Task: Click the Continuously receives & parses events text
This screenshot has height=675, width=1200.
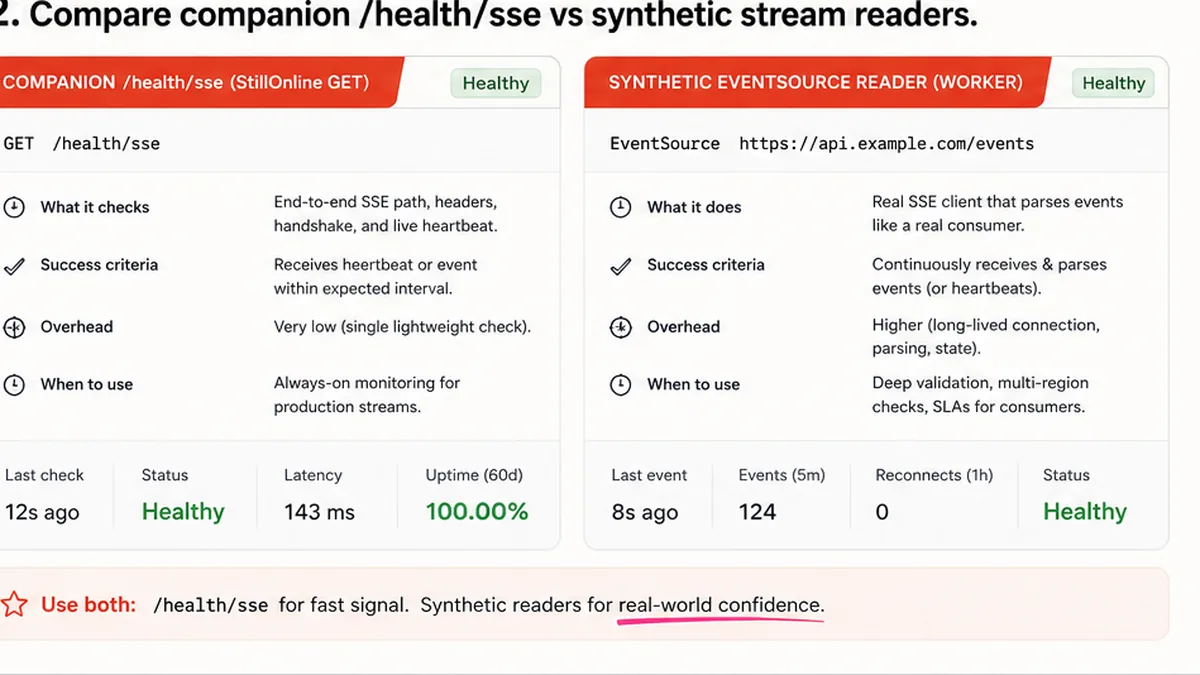Action: 990,277
